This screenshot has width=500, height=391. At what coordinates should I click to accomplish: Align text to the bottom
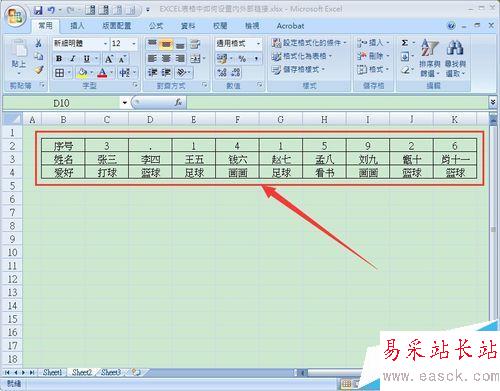[180, 44]
